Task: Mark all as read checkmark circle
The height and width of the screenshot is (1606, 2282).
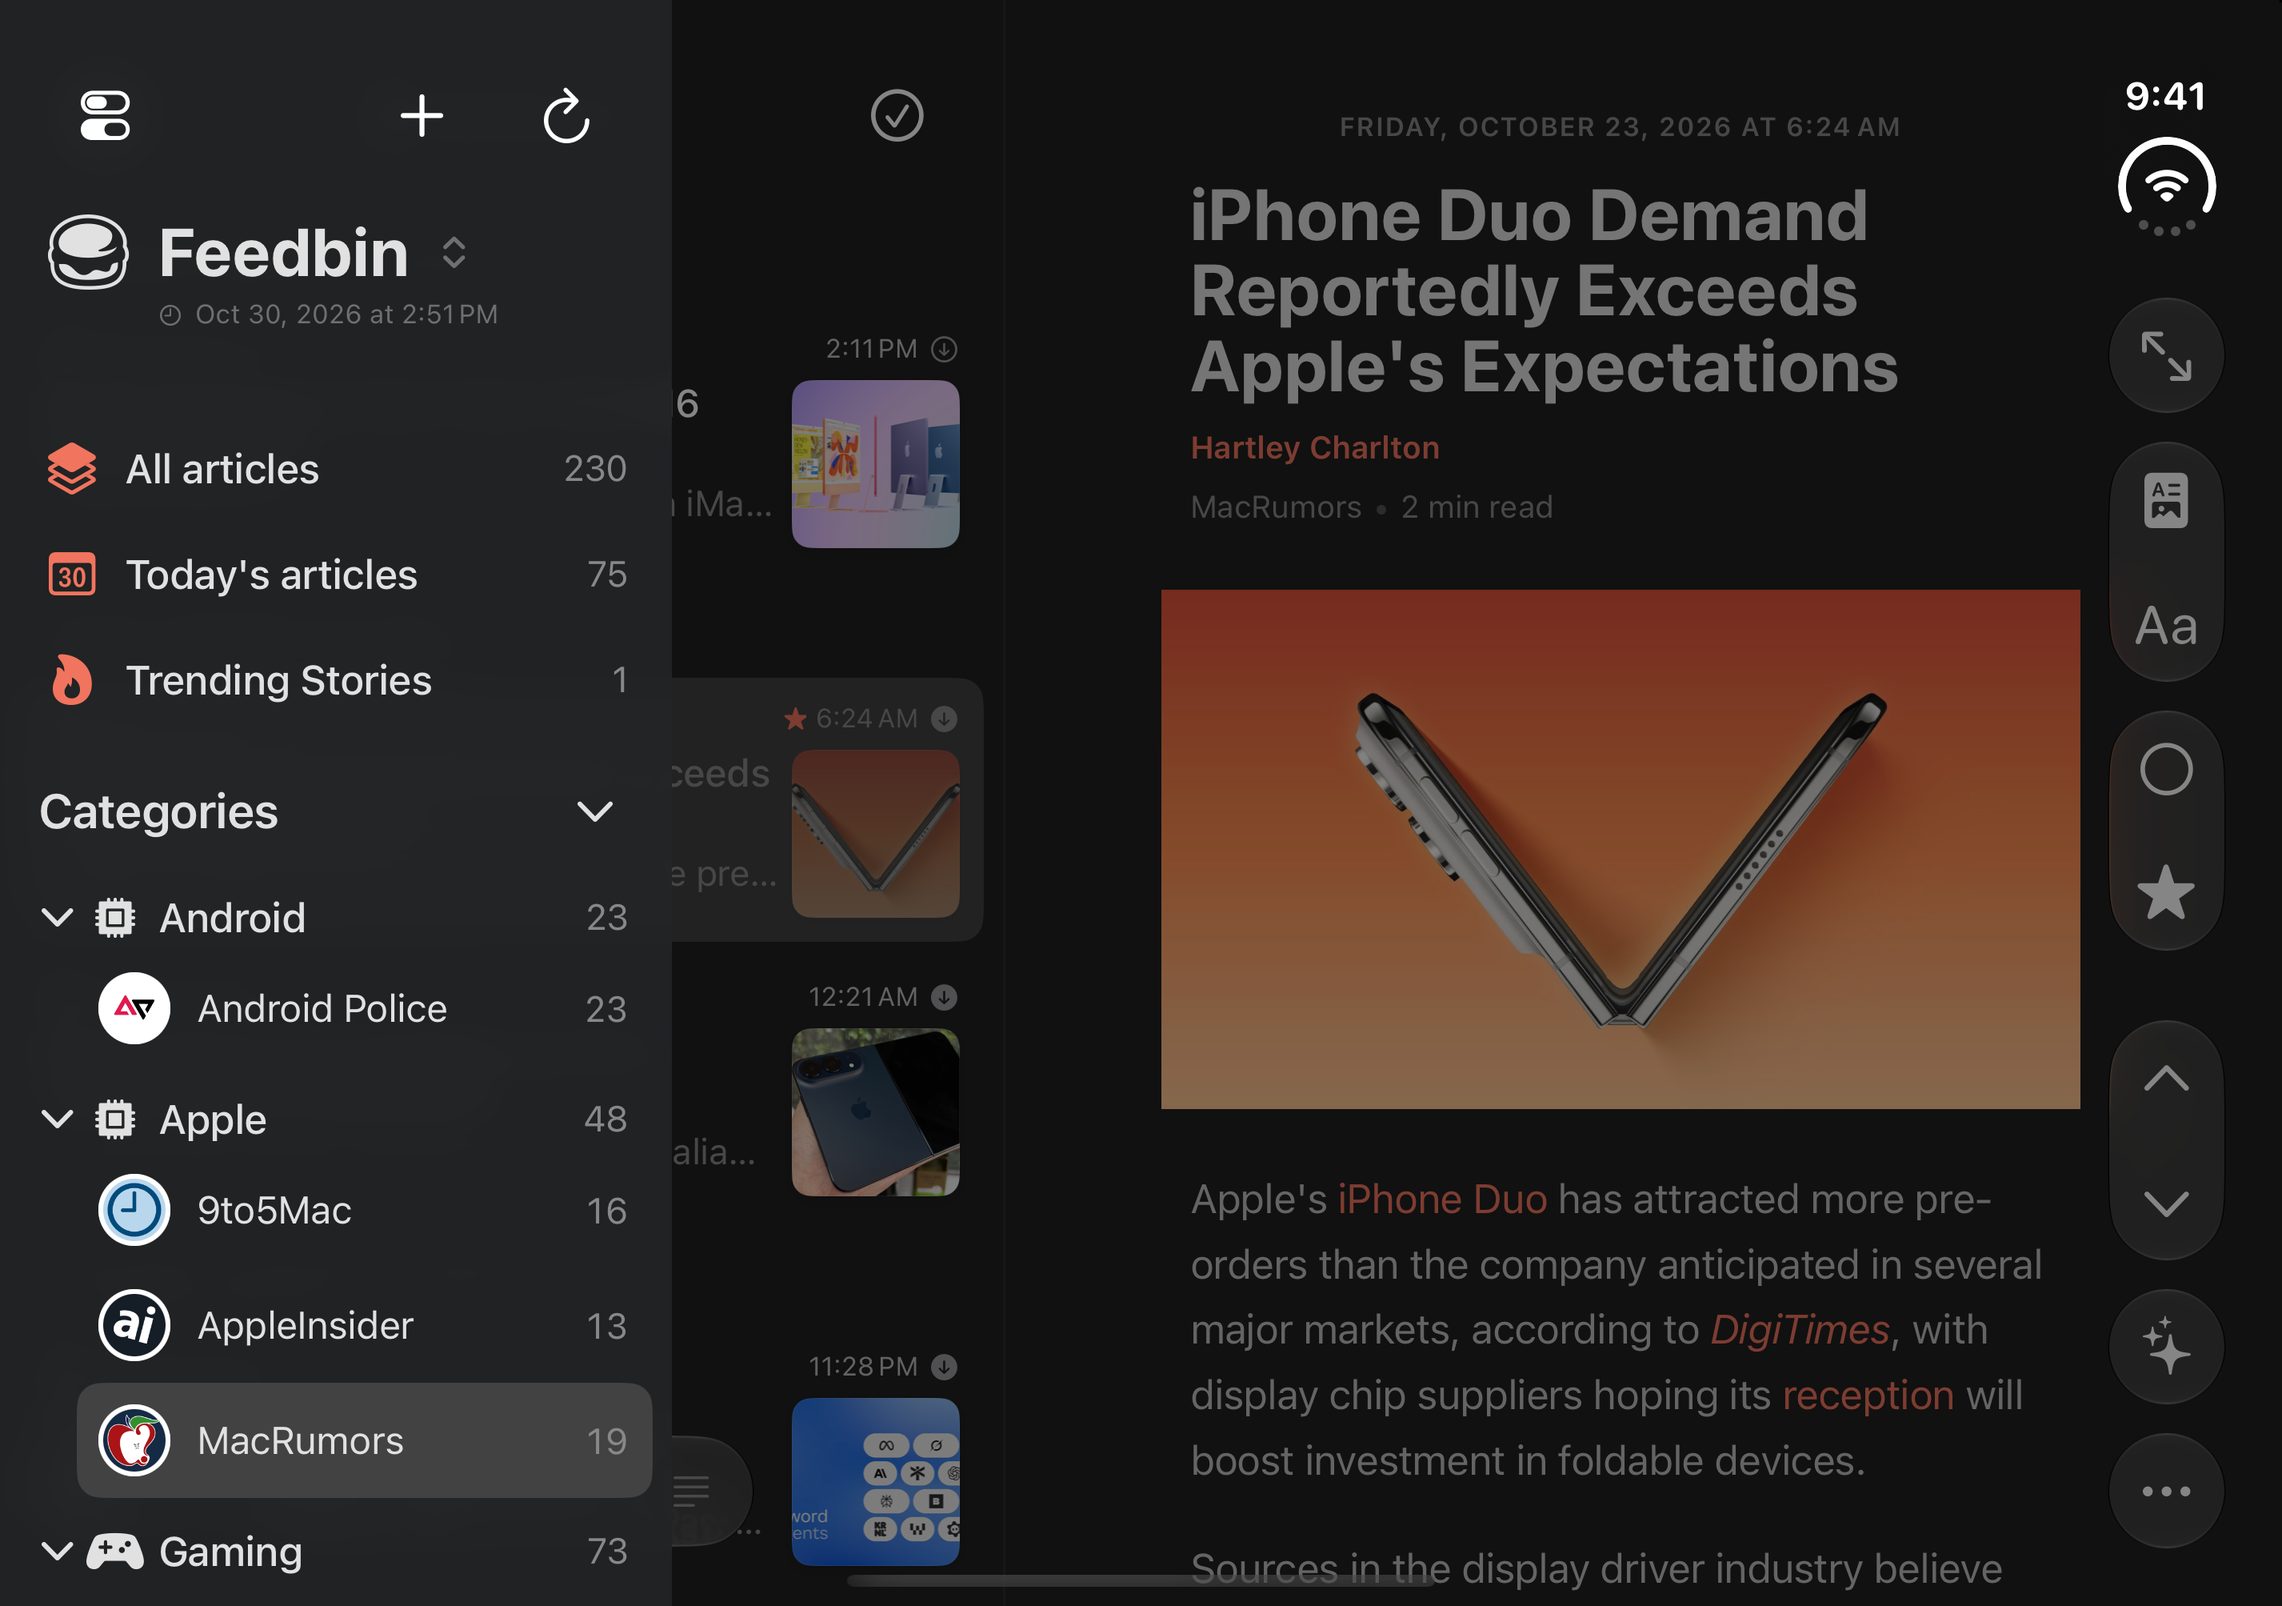Action: tap(896, 116)
